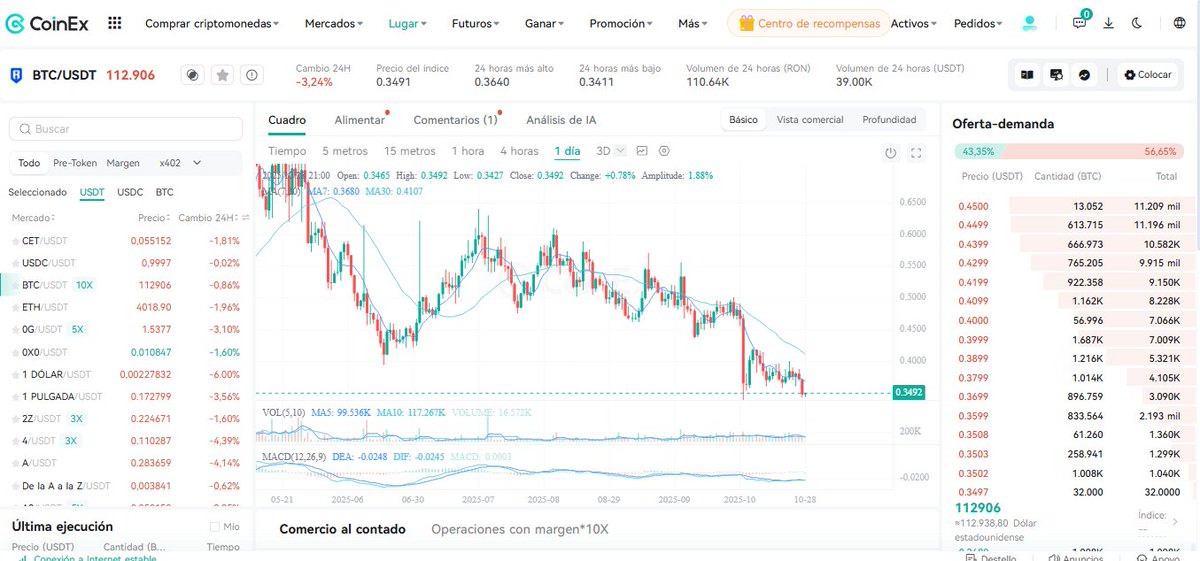Select Seleccionado market tab
This screenshot has width=1200, height=561.
[37, 192]
